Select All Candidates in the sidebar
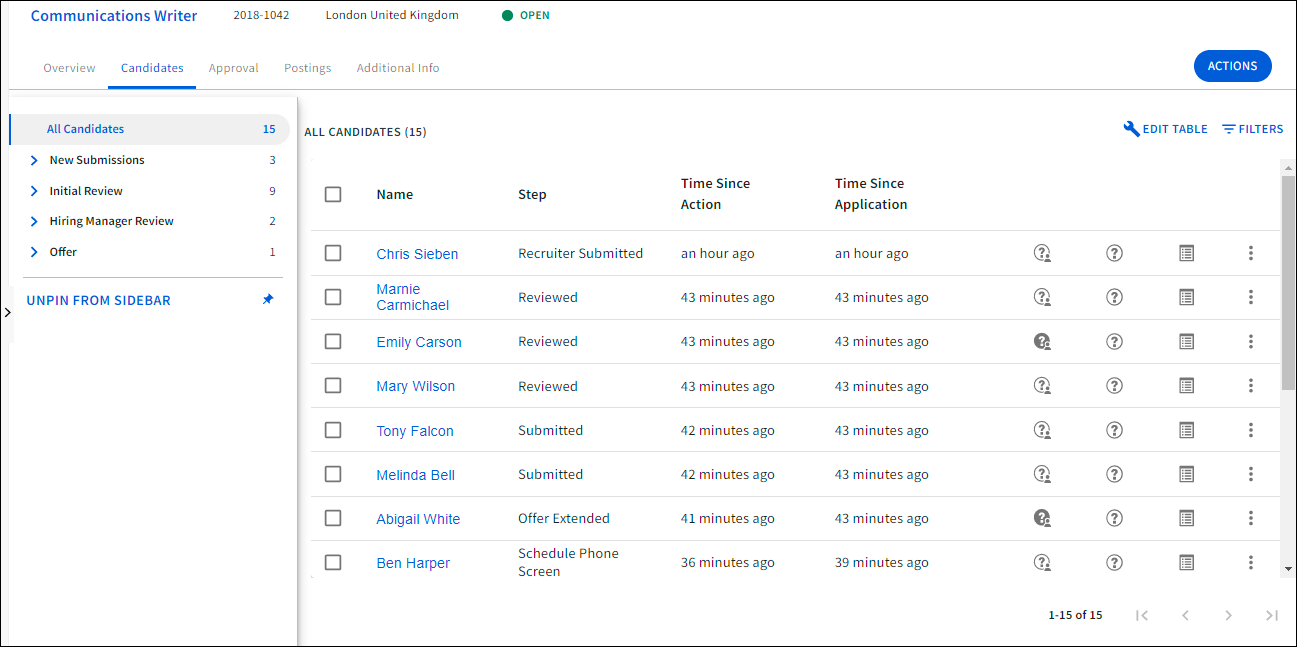 pos(149,129)
